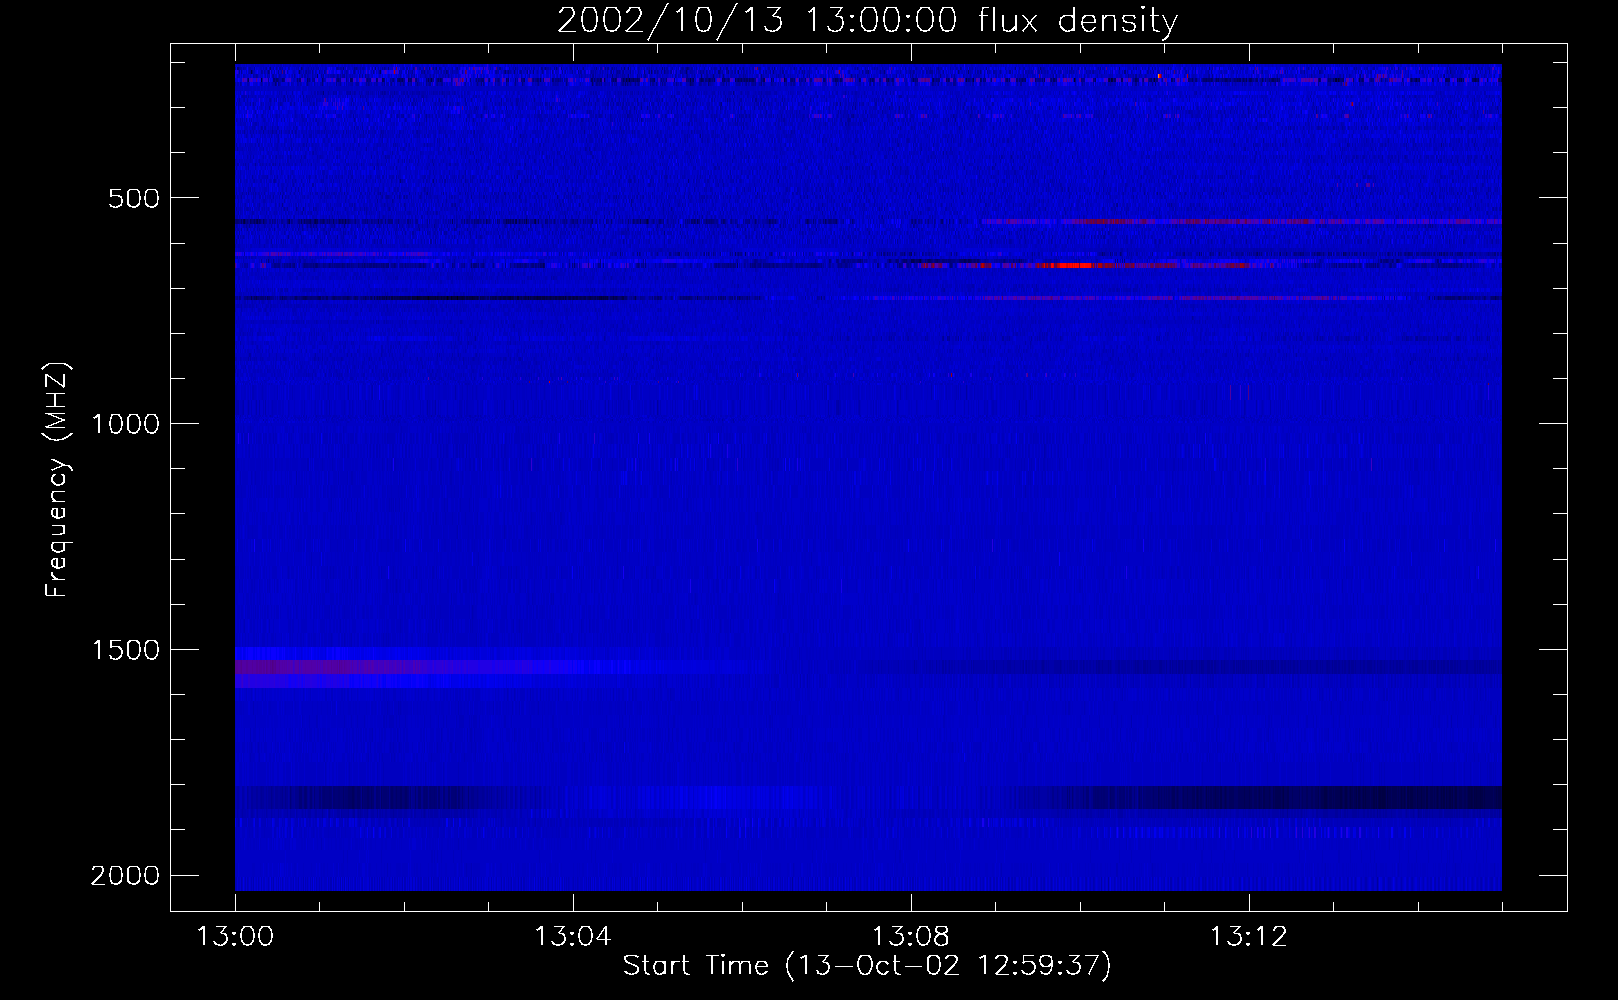Click the 13:08 time tick label
This screenshot has width=1618, height=1000.
(x=911, y=937)
